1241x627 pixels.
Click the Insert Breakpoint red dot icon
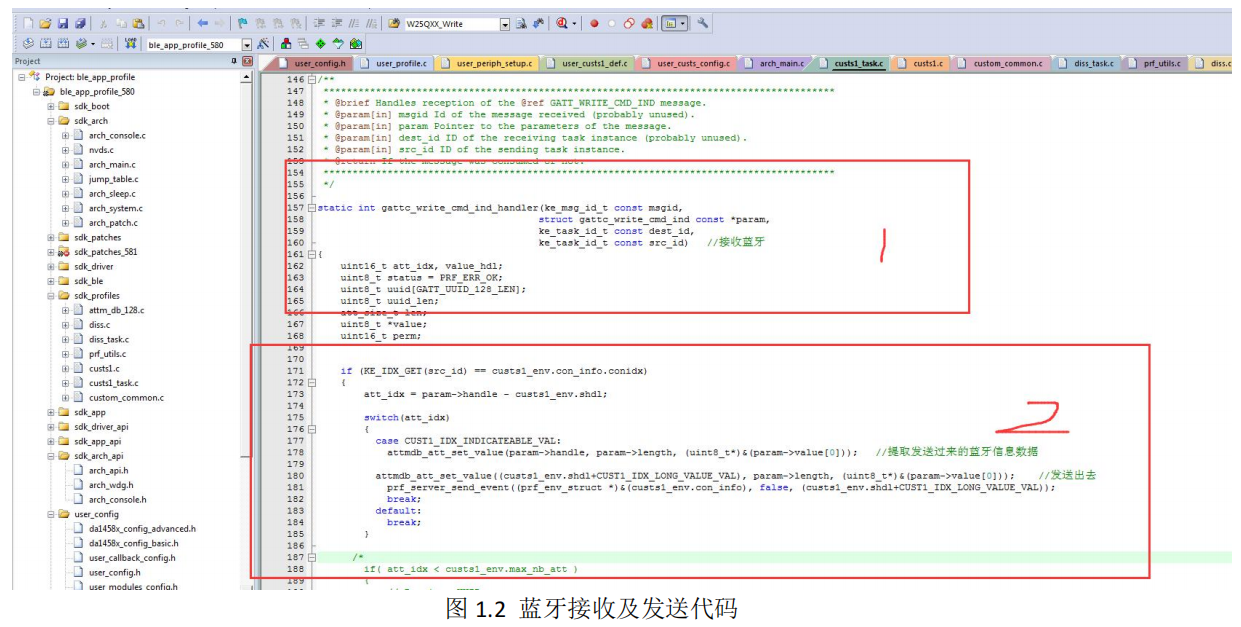(594, 23)
